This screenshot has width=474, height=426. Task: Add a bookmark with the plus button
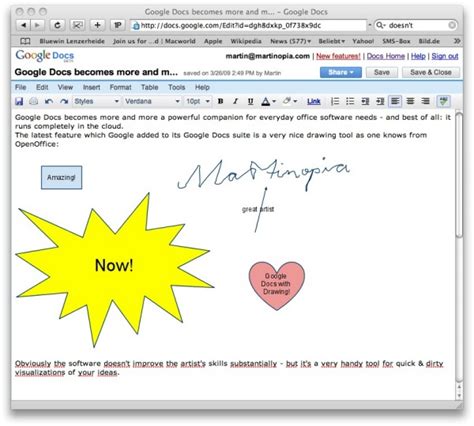97,25
